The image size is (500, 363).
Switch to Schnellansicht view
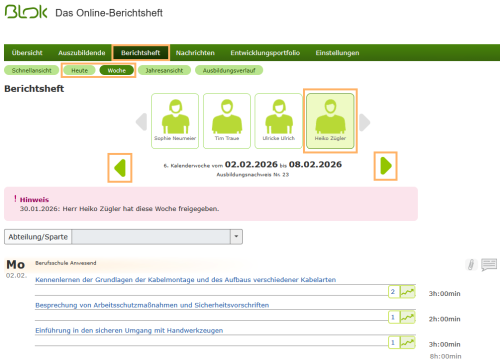[x=31, y=70]
